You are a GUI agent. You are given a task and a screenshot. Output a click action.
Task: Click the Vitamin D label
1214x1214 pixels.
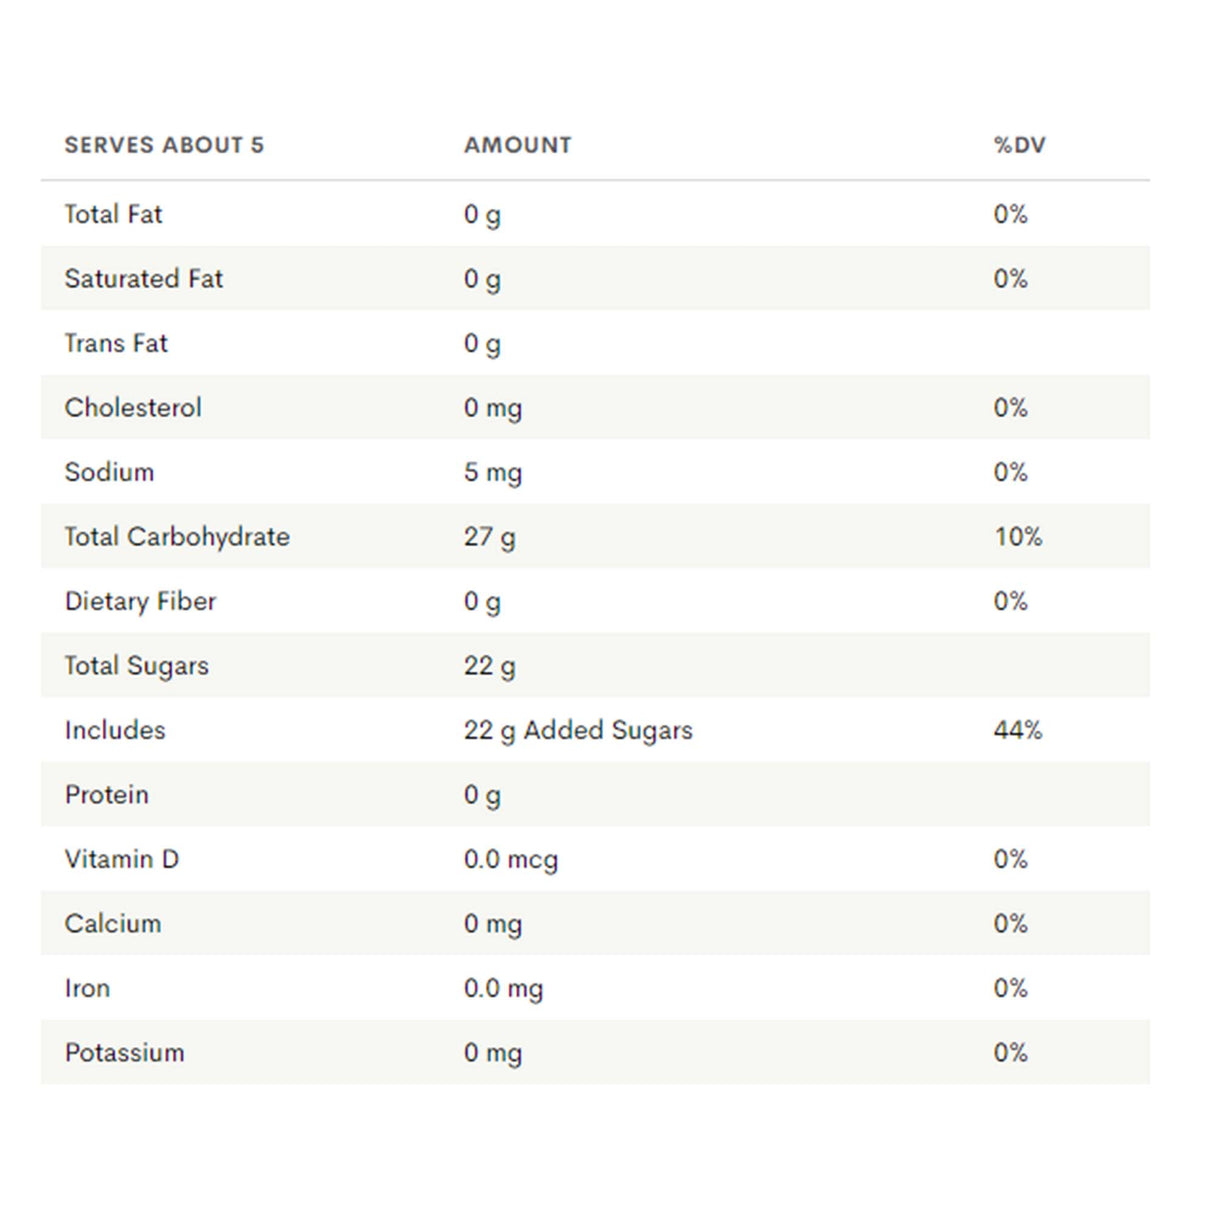(122, 859)
